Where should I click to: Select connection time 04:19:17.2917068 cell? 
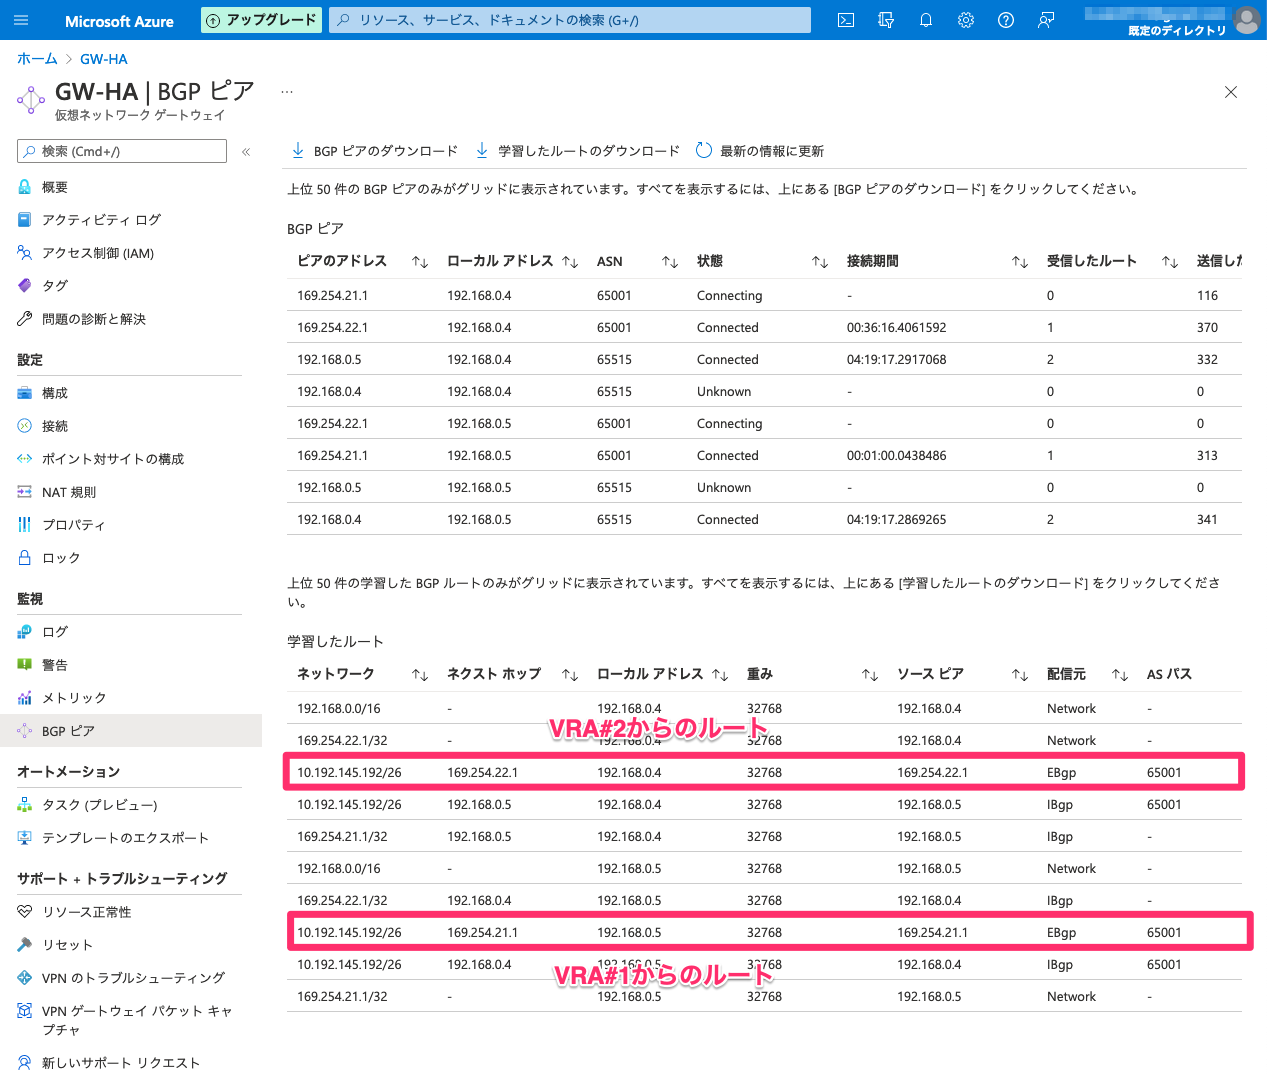(x=897, y=360)
